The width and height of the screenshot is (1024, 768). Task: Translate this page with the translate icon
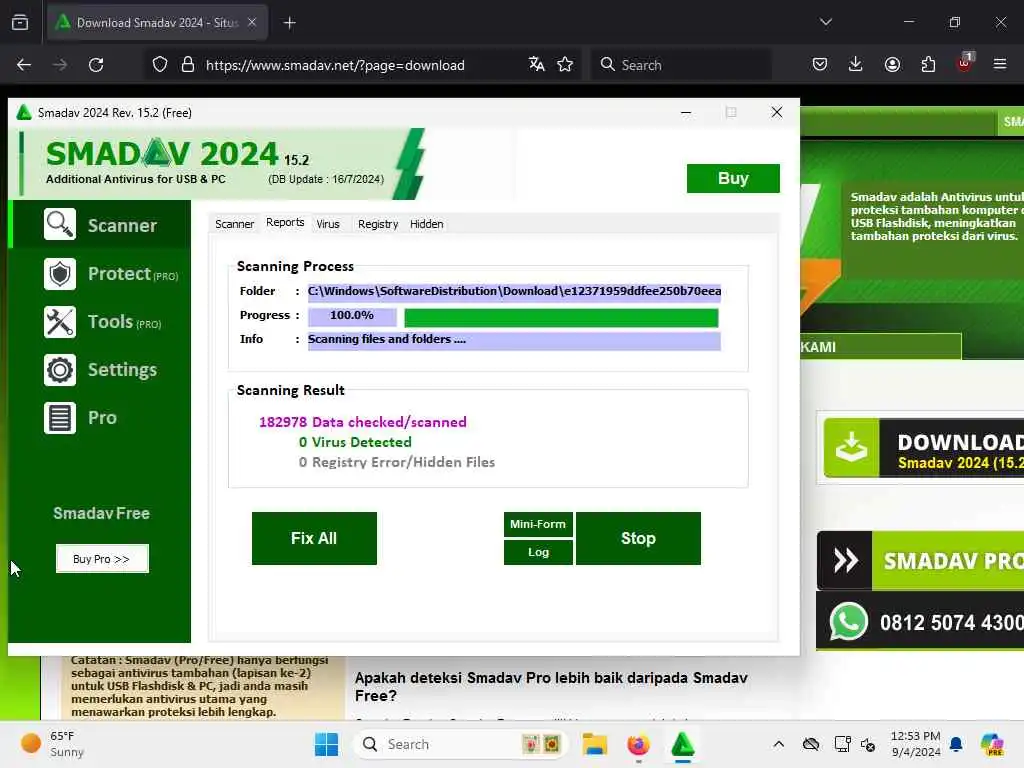coord(537,64)
